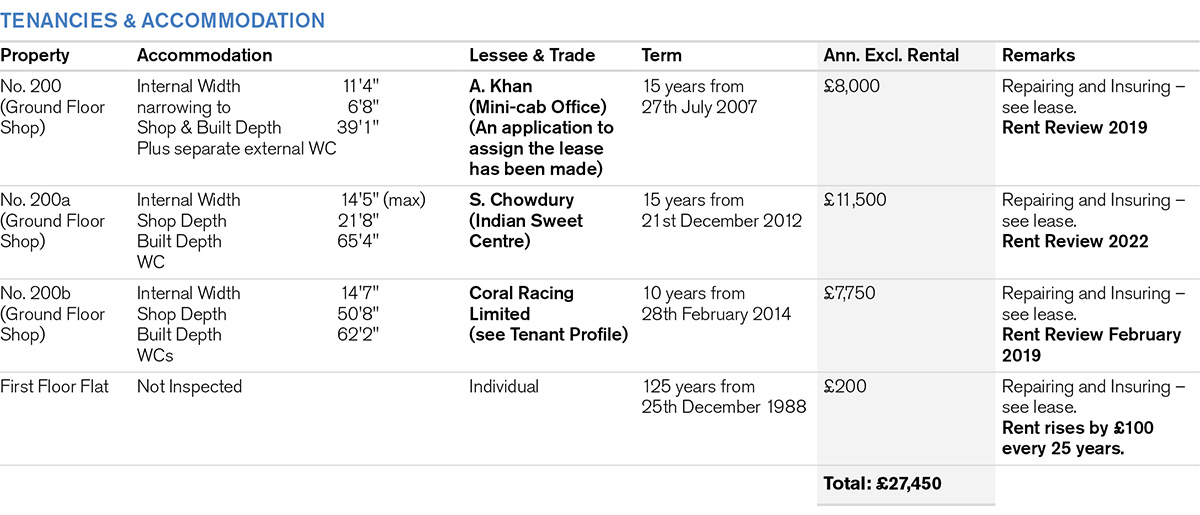The width and height of the screenshot is (1200, 515).
Task: Click the Remarks column header
Action: [1039, 56]
